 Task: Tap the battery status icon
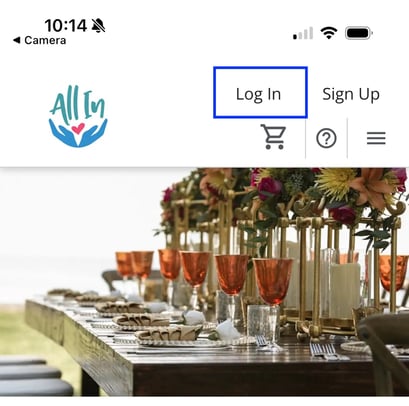tap(359, 33)
